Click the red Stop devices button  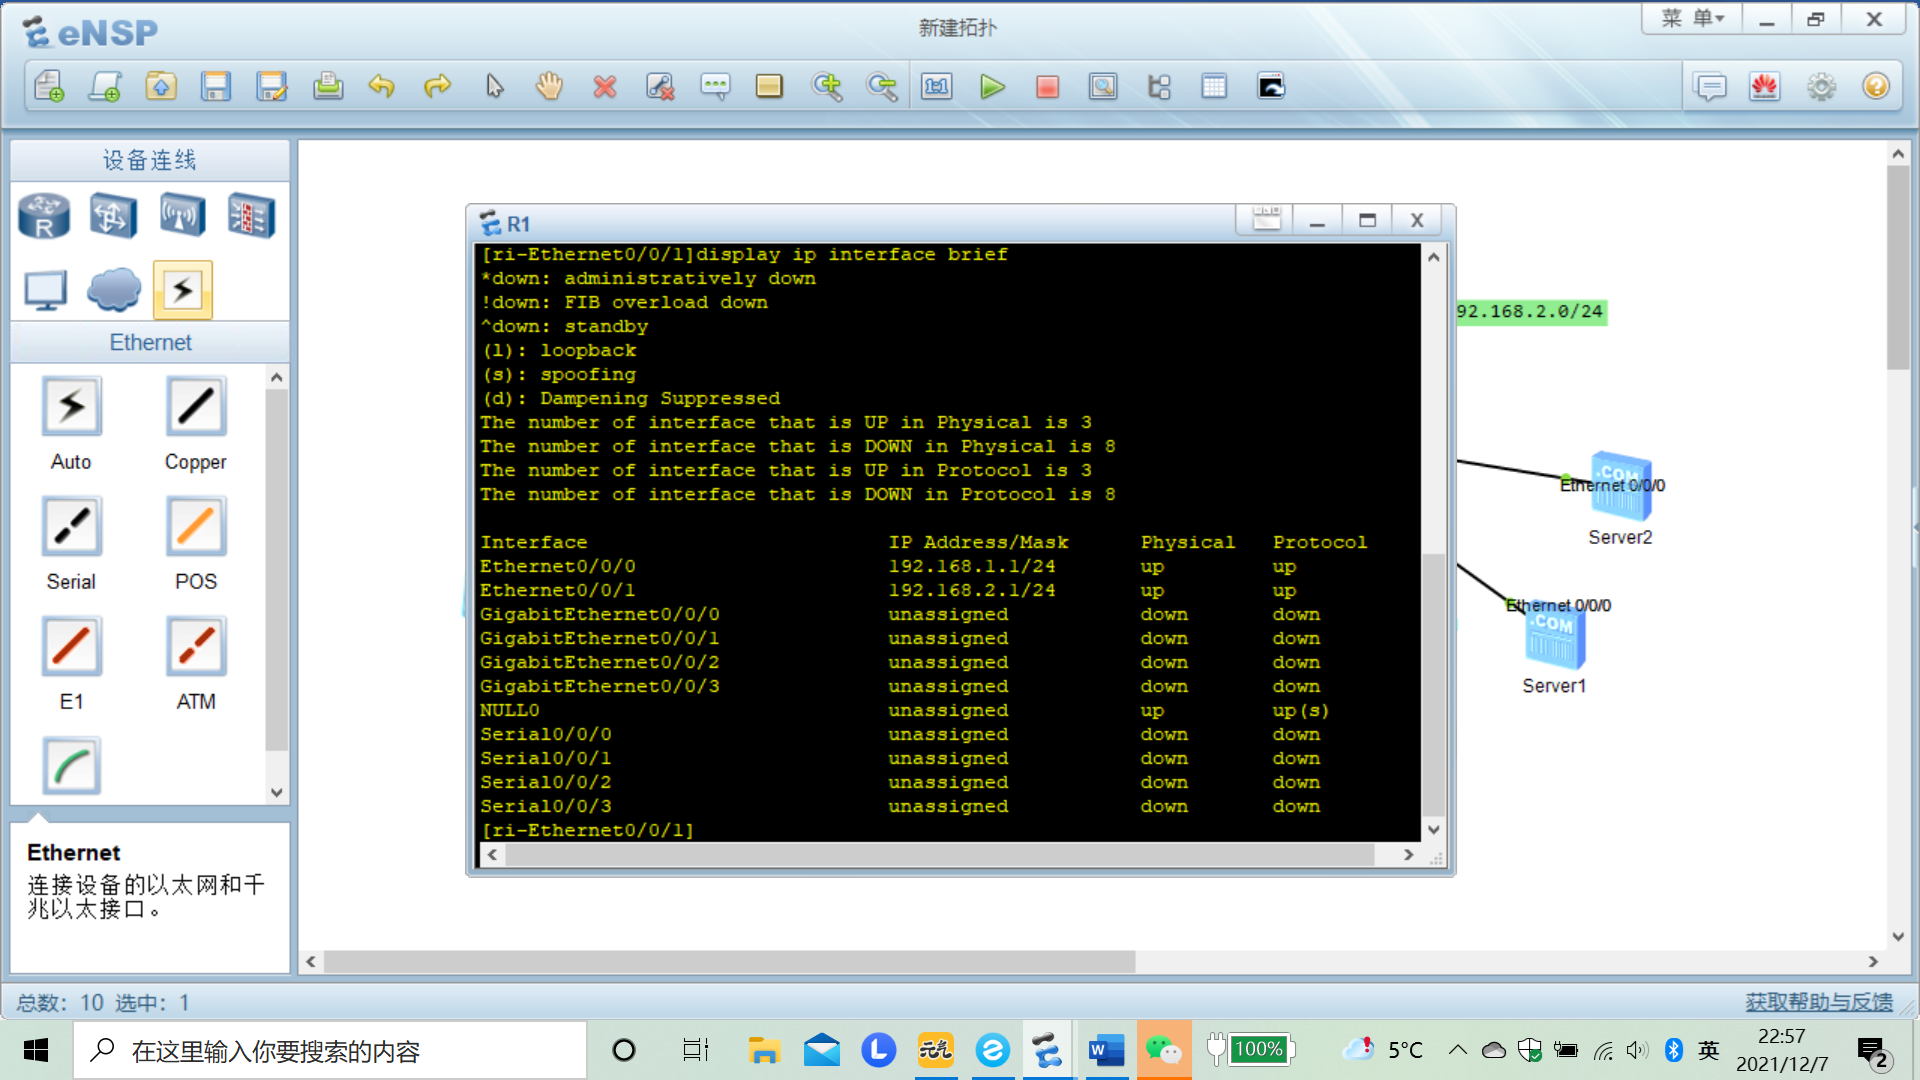pyautogui.click(x=1047, y=87)
